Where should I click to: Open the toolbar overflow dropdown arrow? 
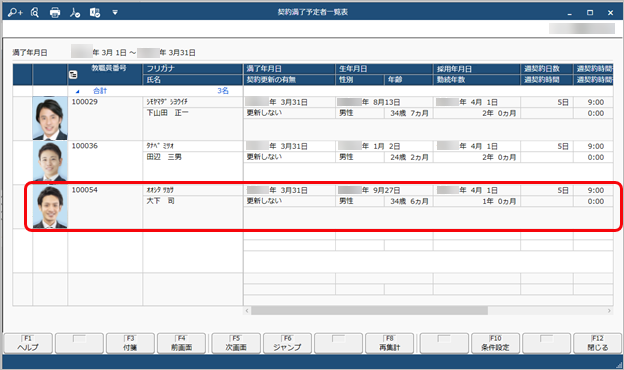[x=115, y=12]
